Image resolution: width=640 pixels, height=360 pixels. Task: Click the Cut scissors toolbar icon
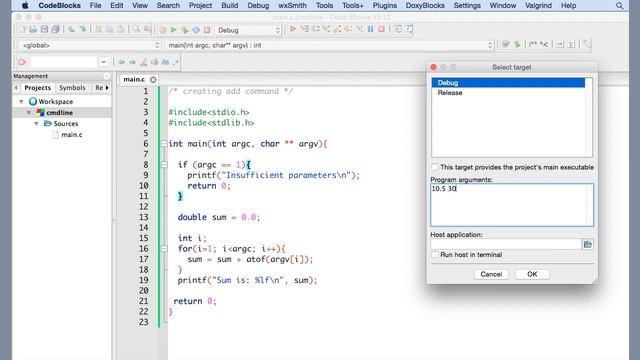coord(98,29)
